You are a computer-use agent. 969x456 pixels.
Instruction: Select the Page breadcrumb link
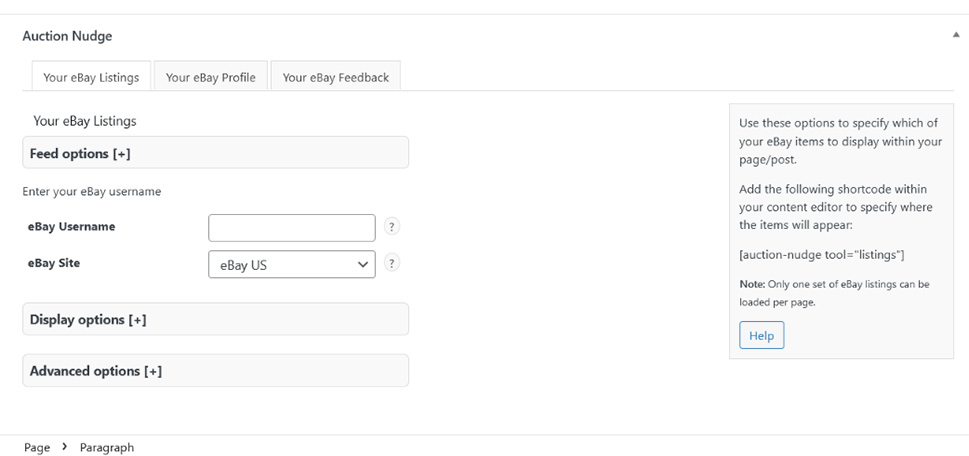37,447
